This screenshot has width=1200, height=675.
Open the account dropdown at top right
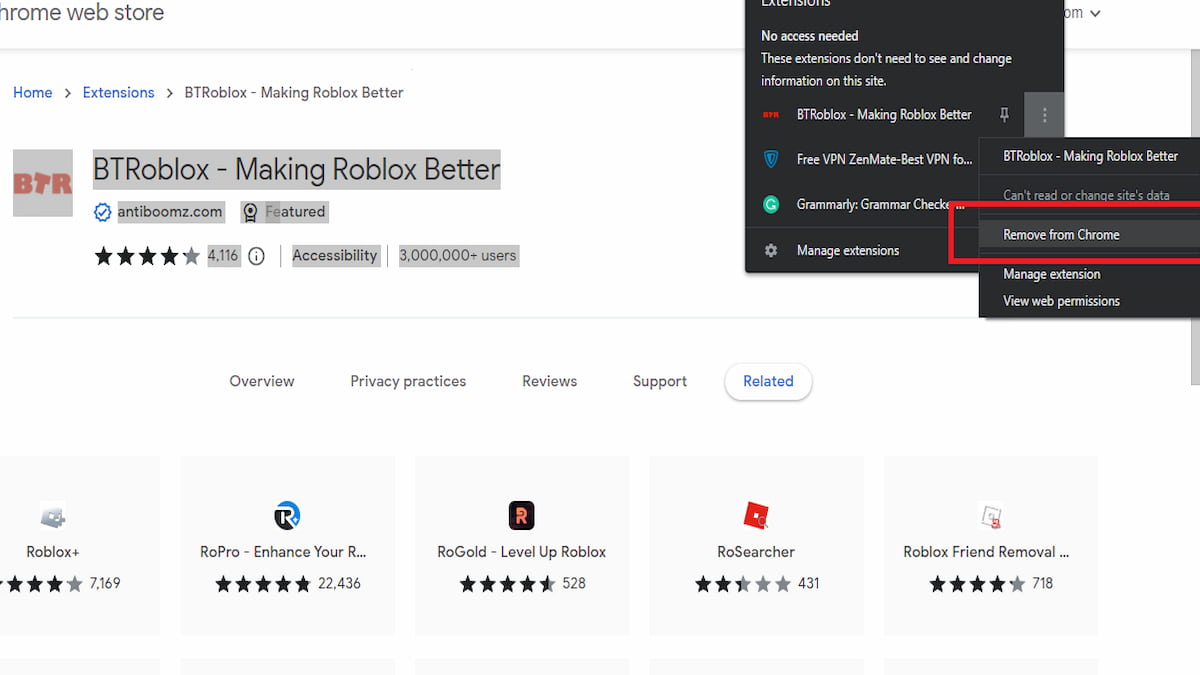1094,13
